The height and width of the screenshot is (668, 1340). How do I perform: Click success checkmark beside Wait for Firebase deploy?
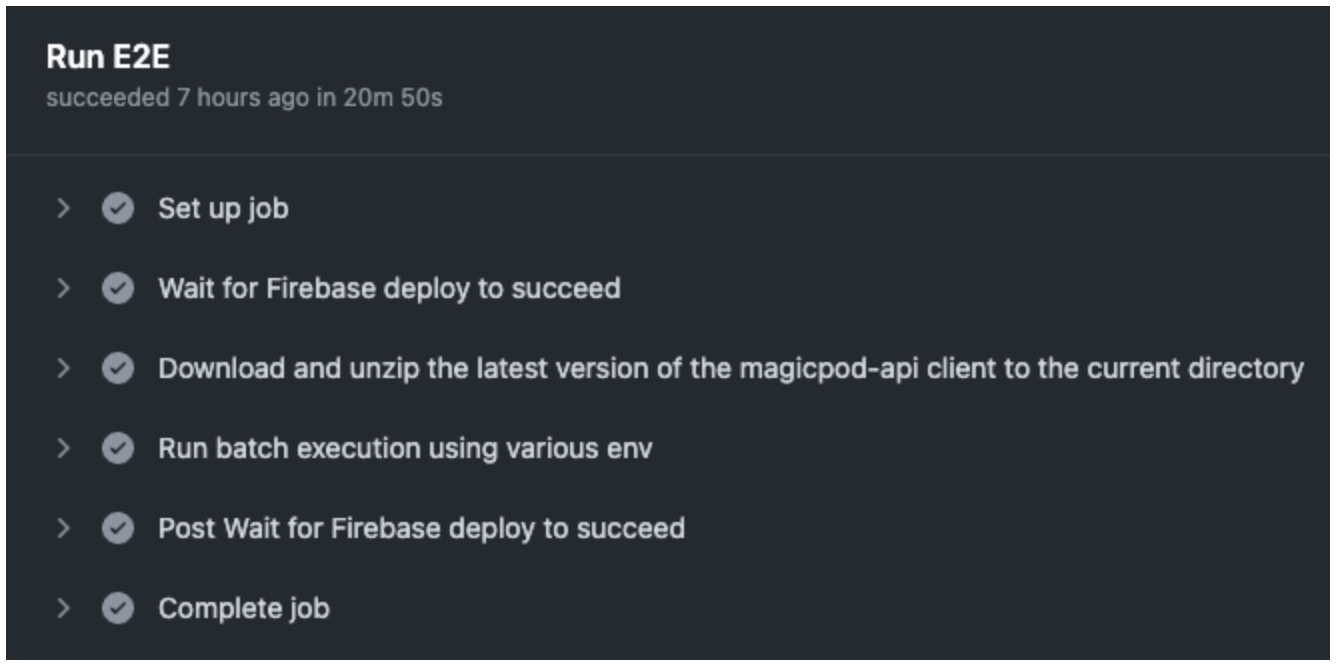118,289
